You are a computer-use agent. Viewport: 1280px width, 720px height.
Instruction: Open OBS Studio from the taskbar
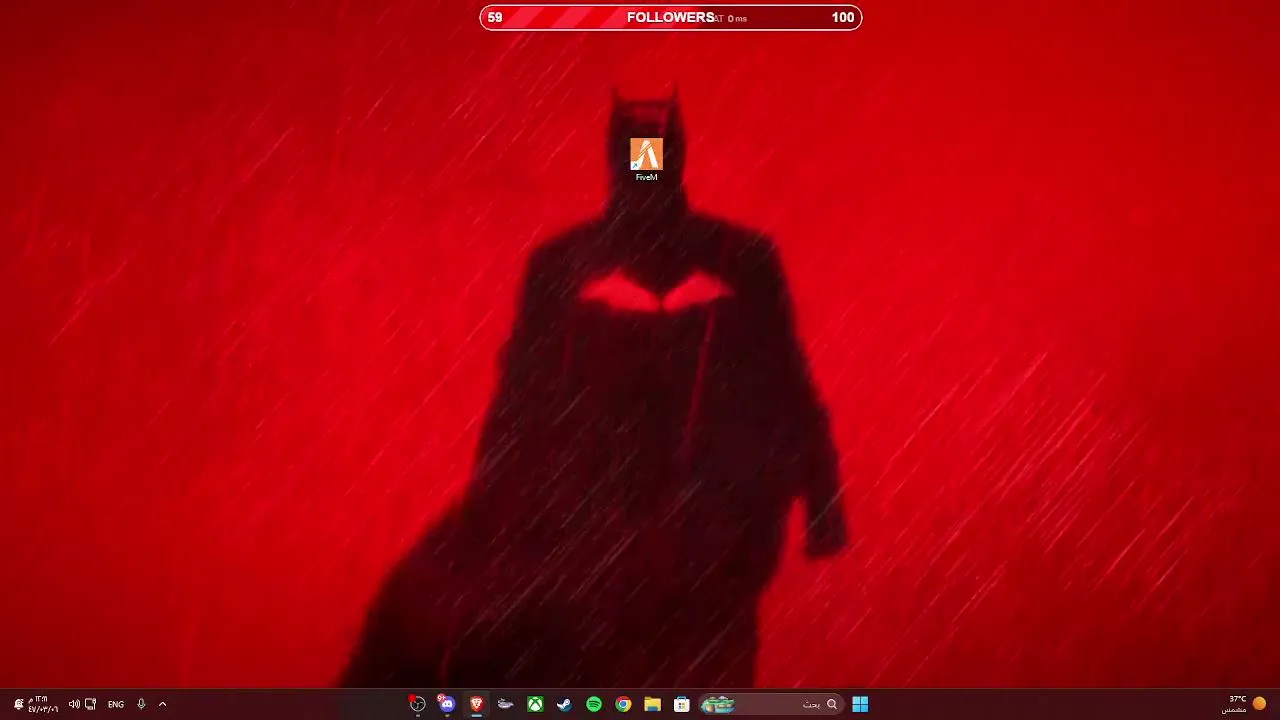[418, 704]
